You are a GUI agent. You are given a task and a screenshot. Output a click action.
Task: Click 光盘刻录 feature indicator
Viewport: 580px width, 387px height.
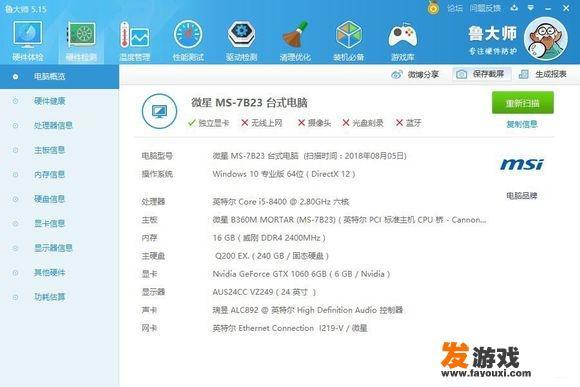[363, 123]
